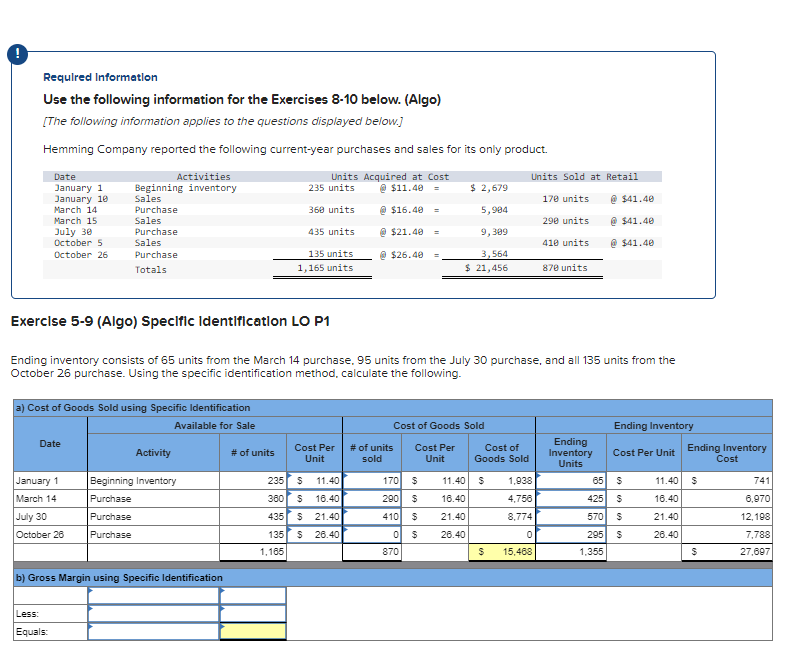Click ending inventory cost 12,198
Image resolution: width=802 pixels, height=652 pixels.
click(x=727, y=516)
